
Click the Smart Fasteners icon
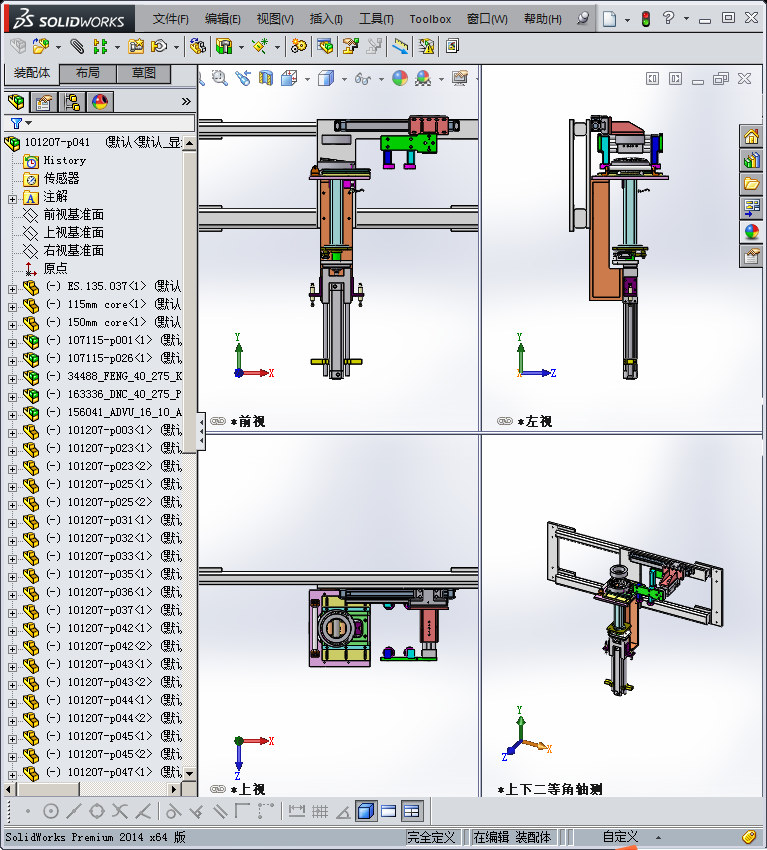(x=136, y=47)
